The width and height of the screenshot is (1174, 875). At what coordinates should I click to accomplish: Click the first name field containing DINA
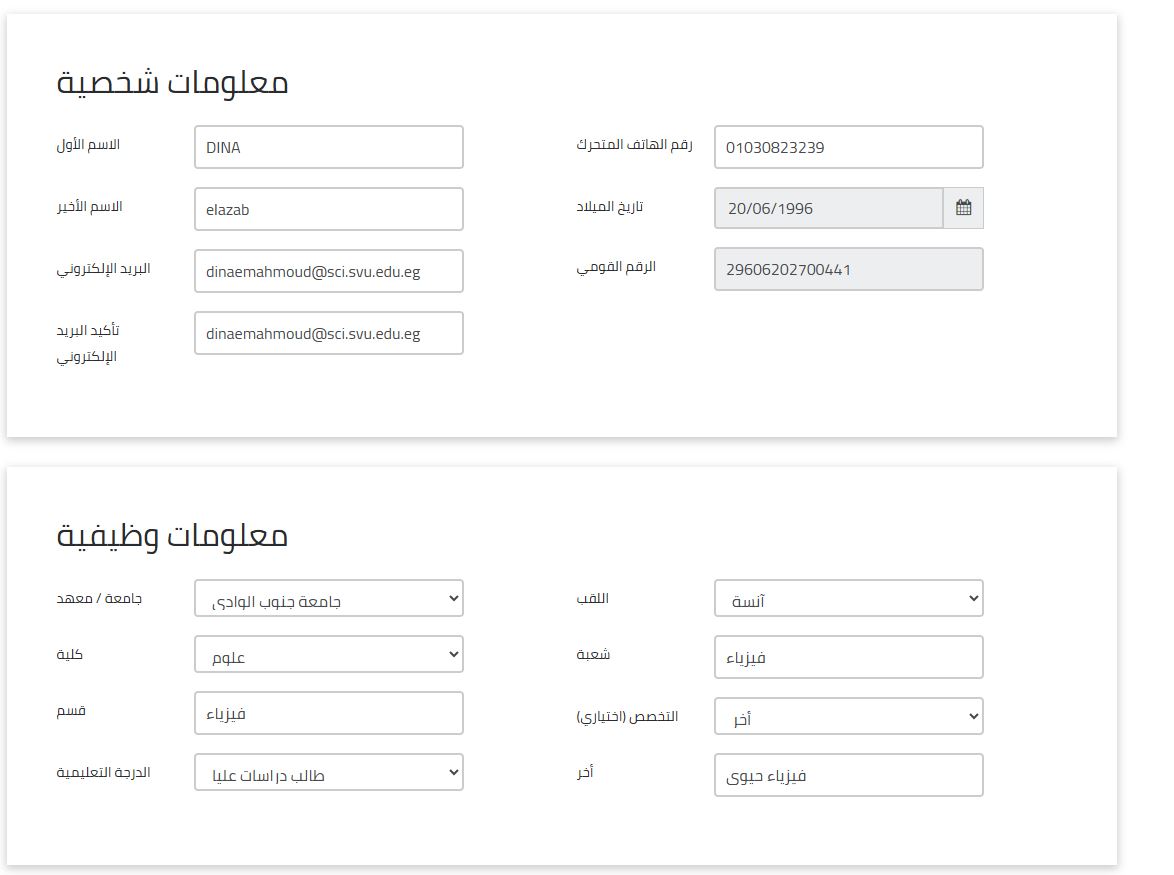pyautogui.click(x=328, y=147)
